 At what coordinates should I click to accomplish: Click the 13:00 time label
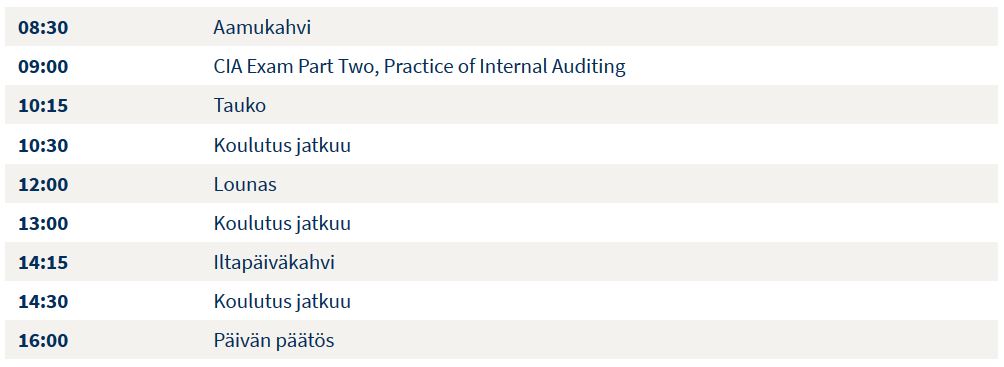tap(43, 224)
